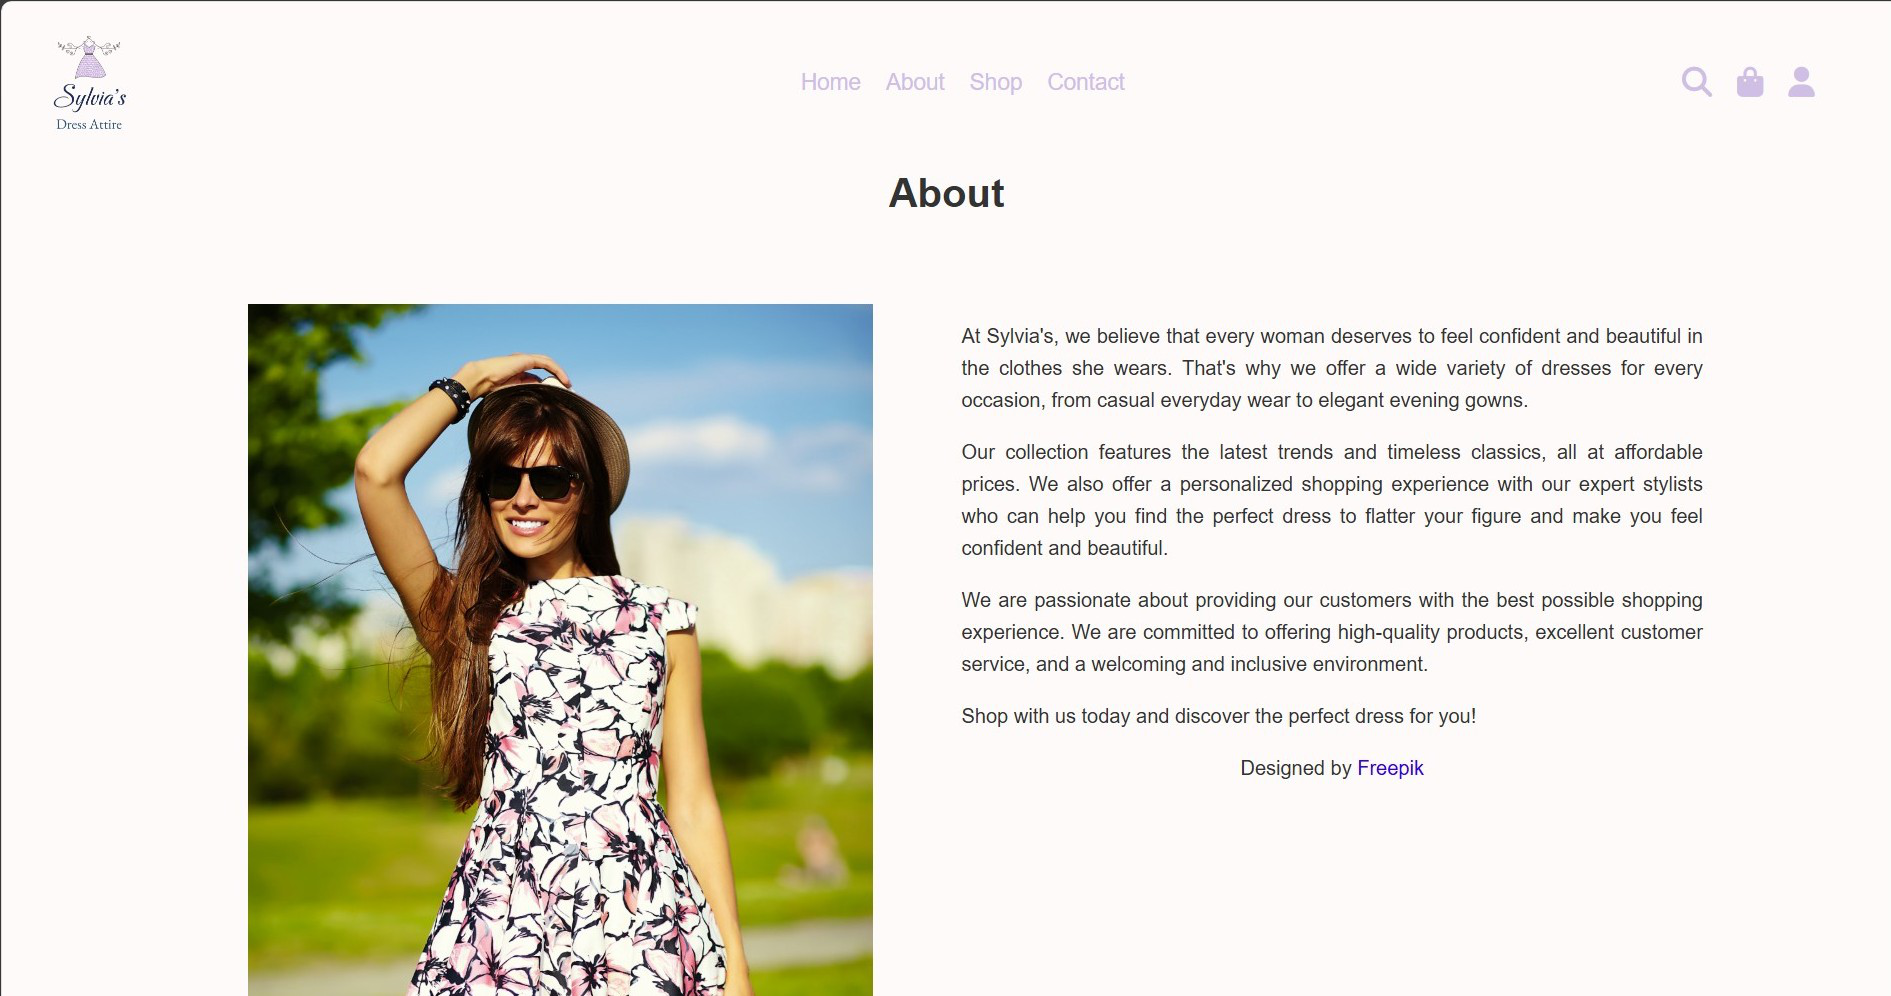Open the Shop navigation link
The width and height of the screenshot is (1891, 996).
click(x=995, y=82)
